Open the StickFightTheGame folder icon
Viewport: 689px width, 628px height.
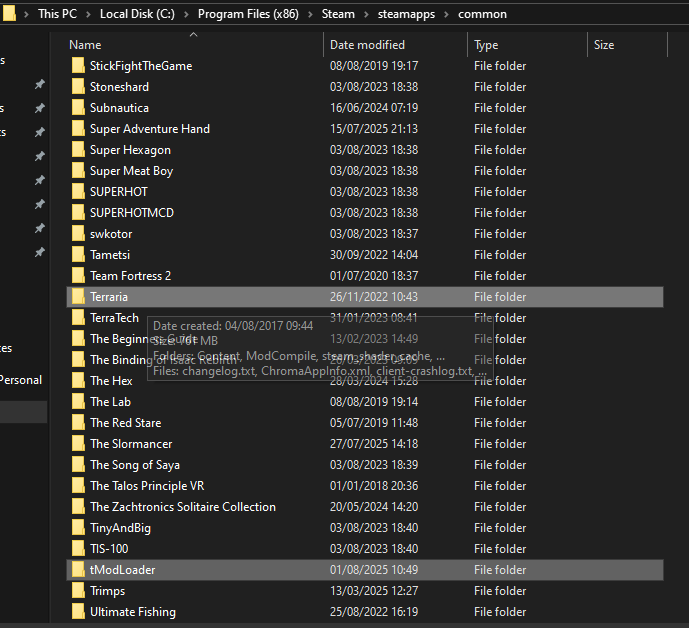pos(78,65)
